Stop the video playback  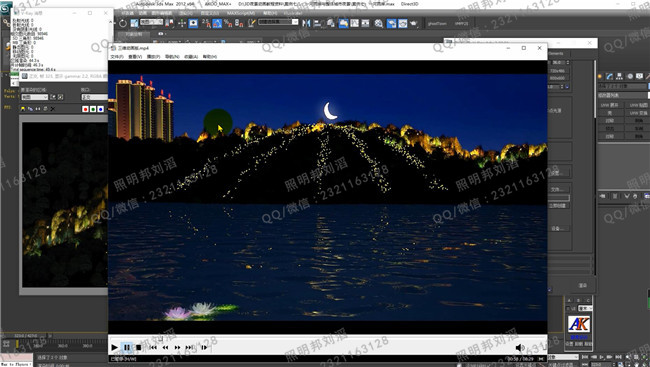pyautogui.click(x=139, y=348)
